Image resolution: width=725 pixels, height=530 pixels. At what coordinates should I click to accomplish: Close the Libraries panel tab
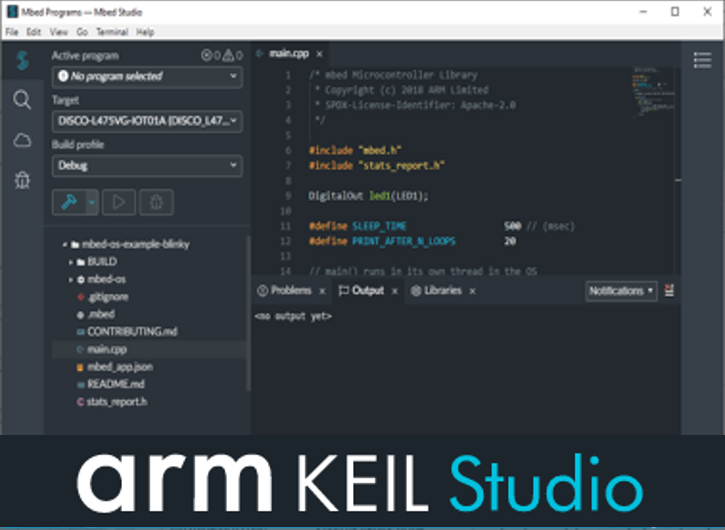(x=472, y=291)
